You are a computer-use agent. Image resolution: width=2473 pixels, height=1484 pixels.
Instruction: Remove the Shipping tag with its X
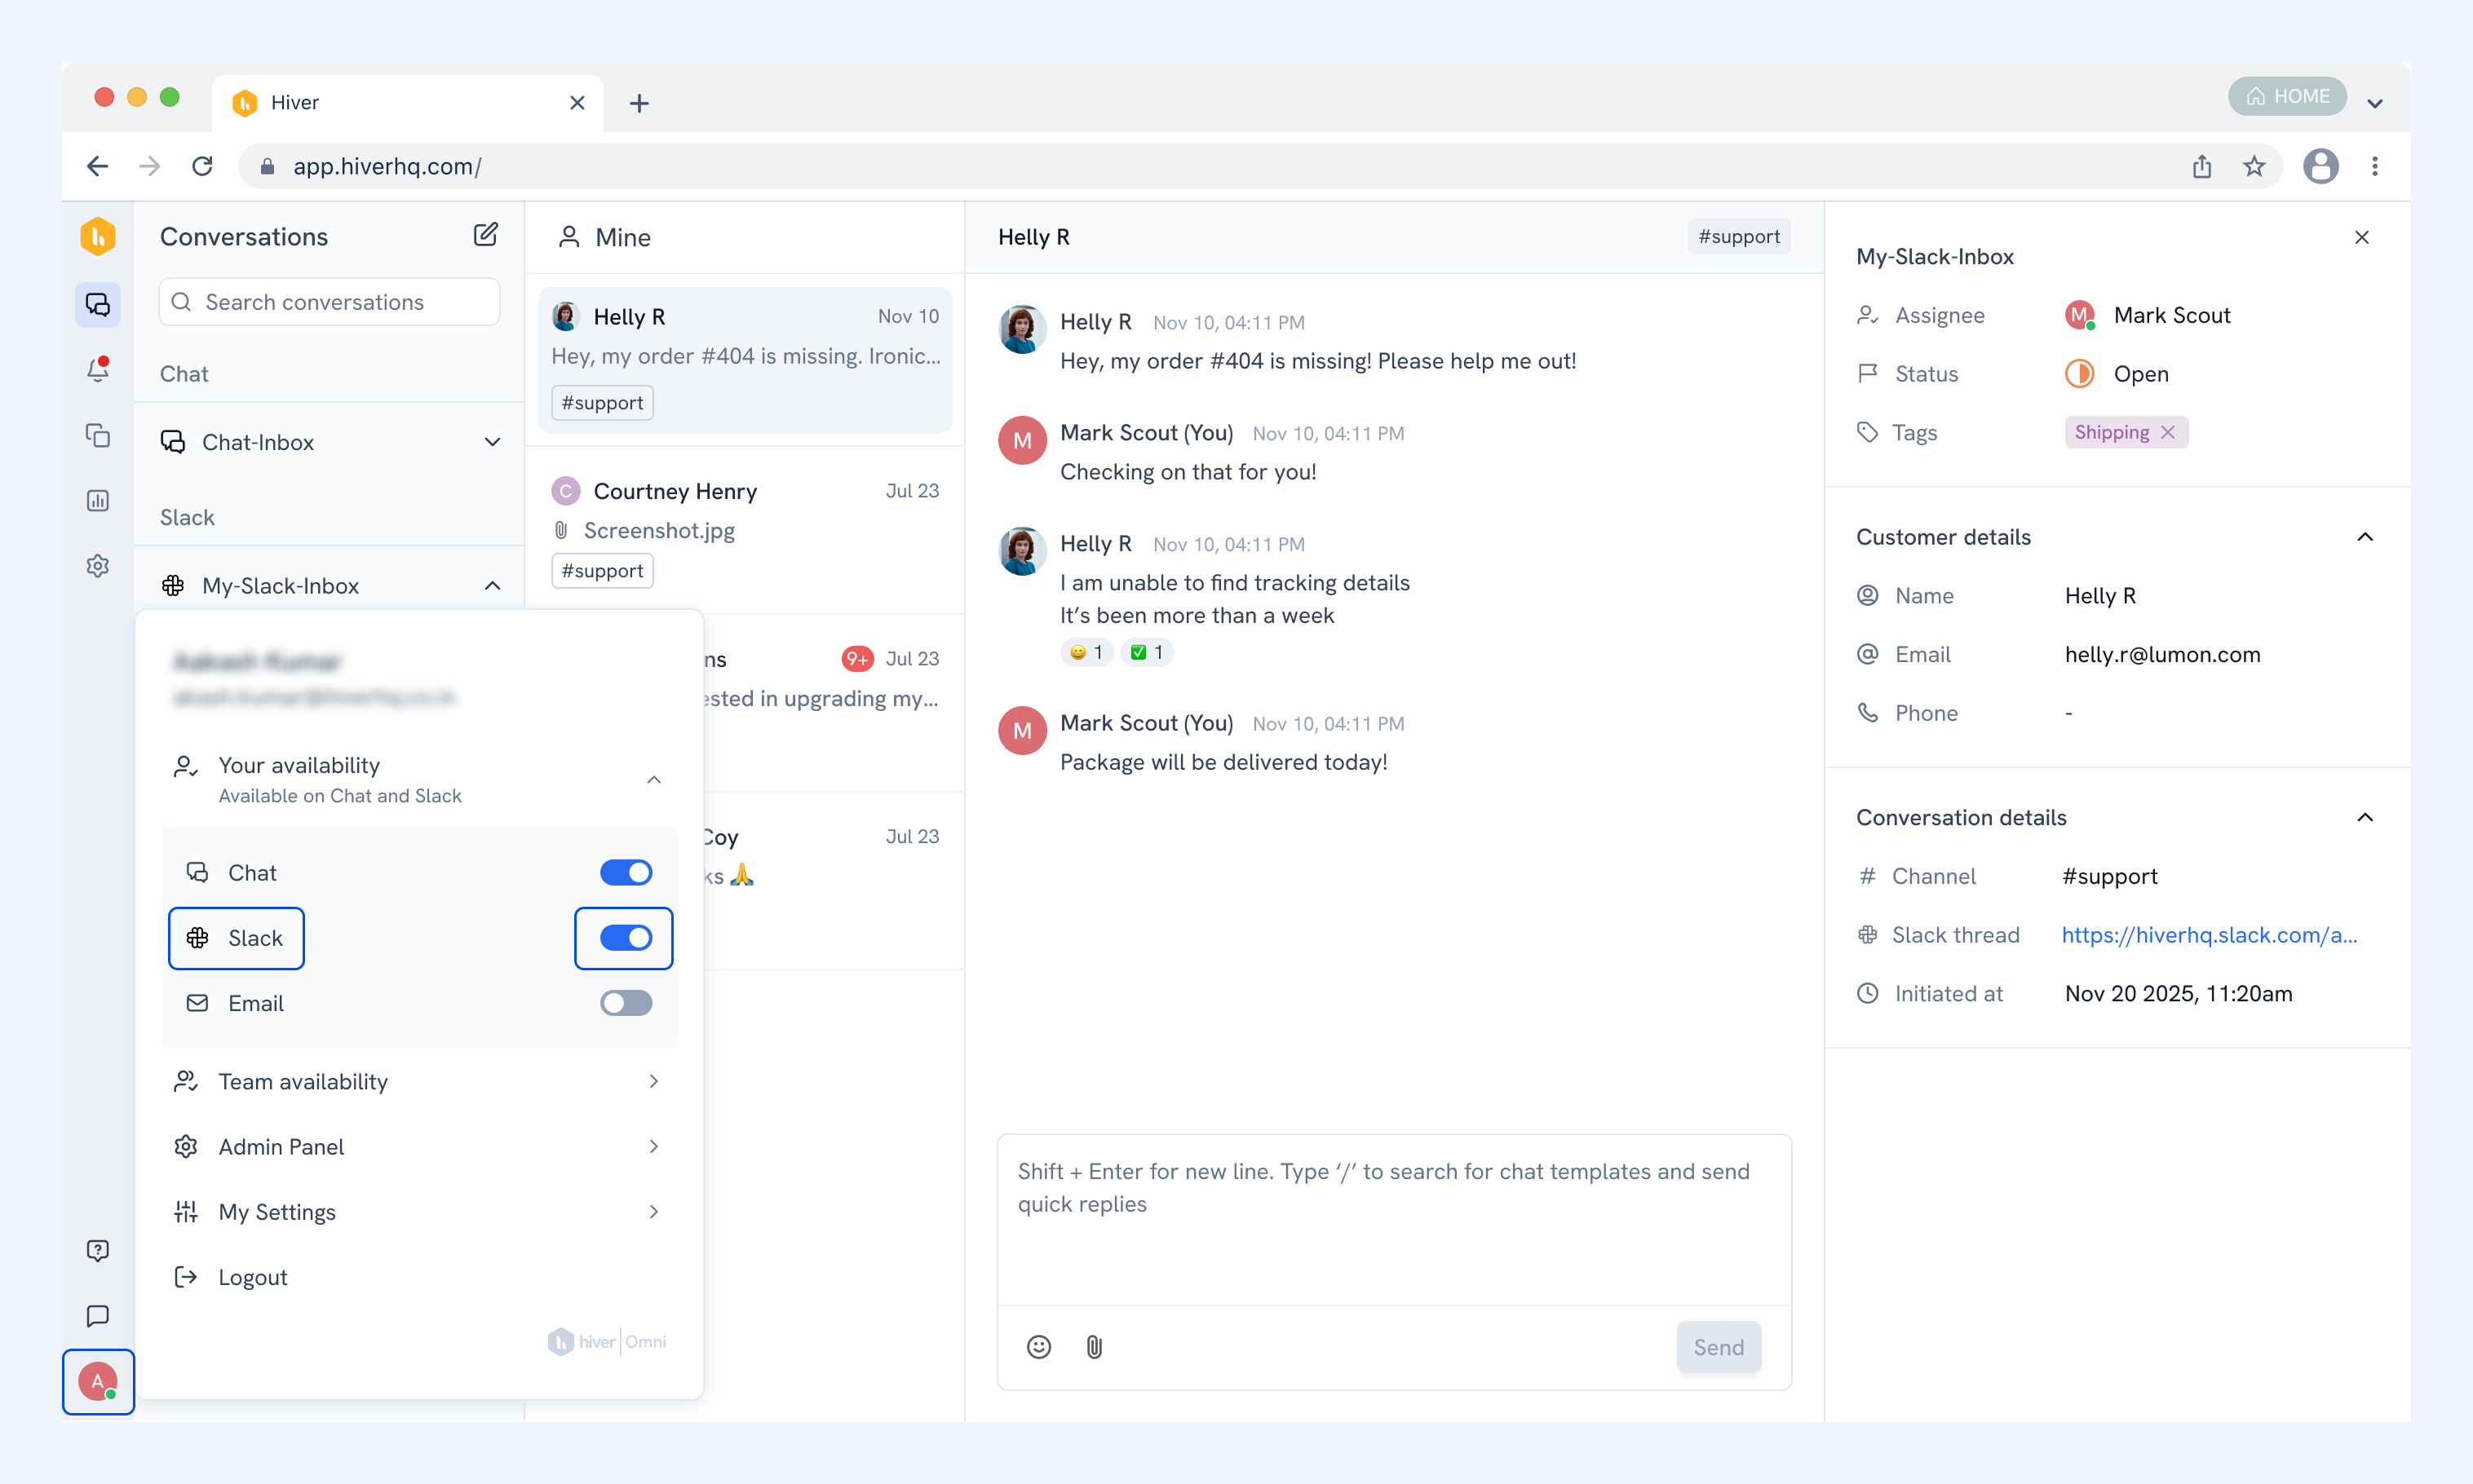(x=2167, y=432)
